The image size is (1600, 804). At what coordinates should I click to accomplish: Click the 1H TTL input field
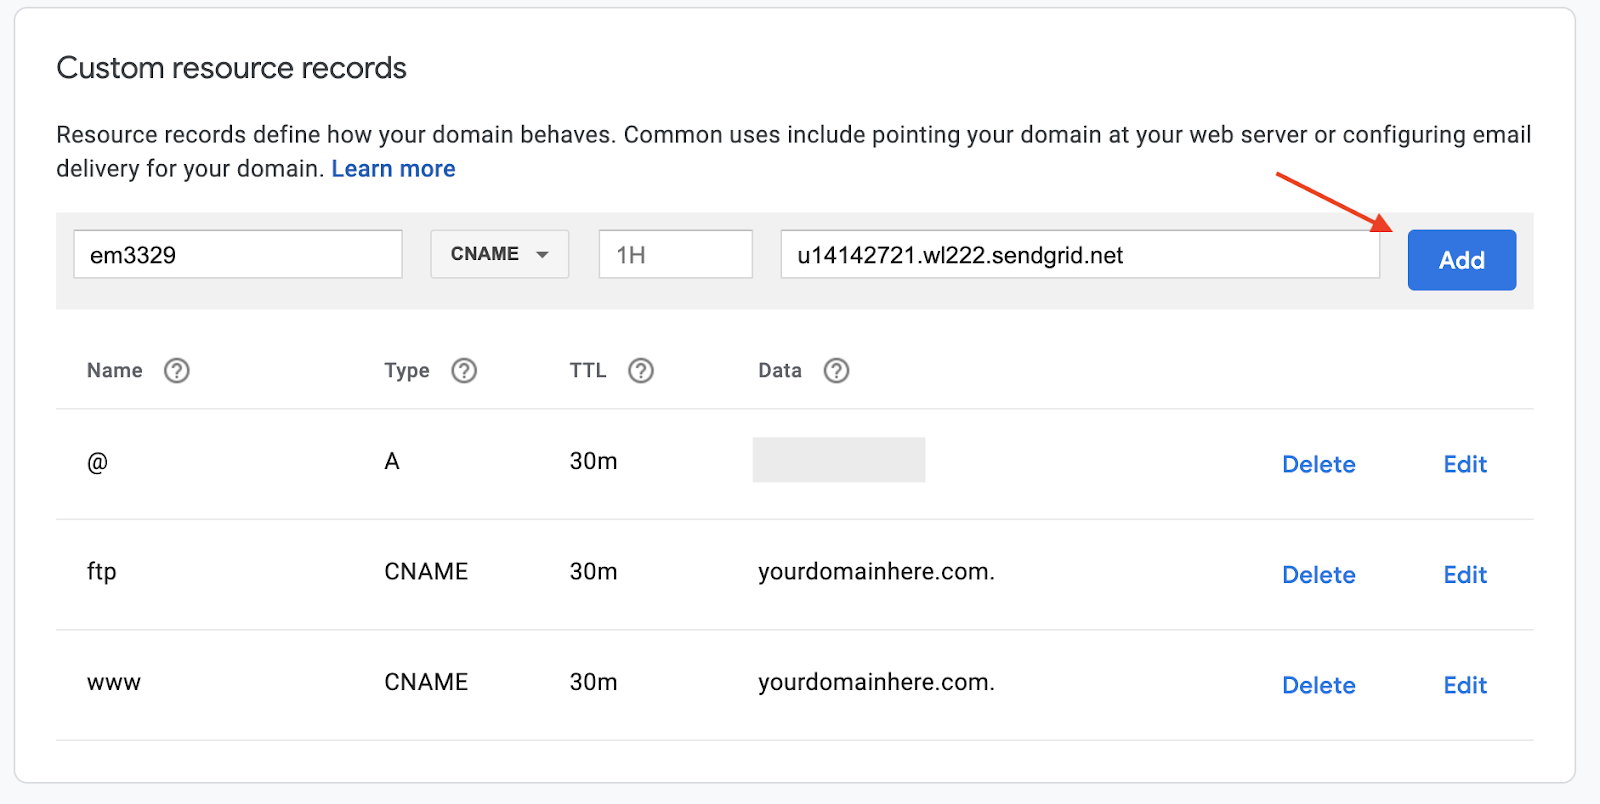point(675,255)
